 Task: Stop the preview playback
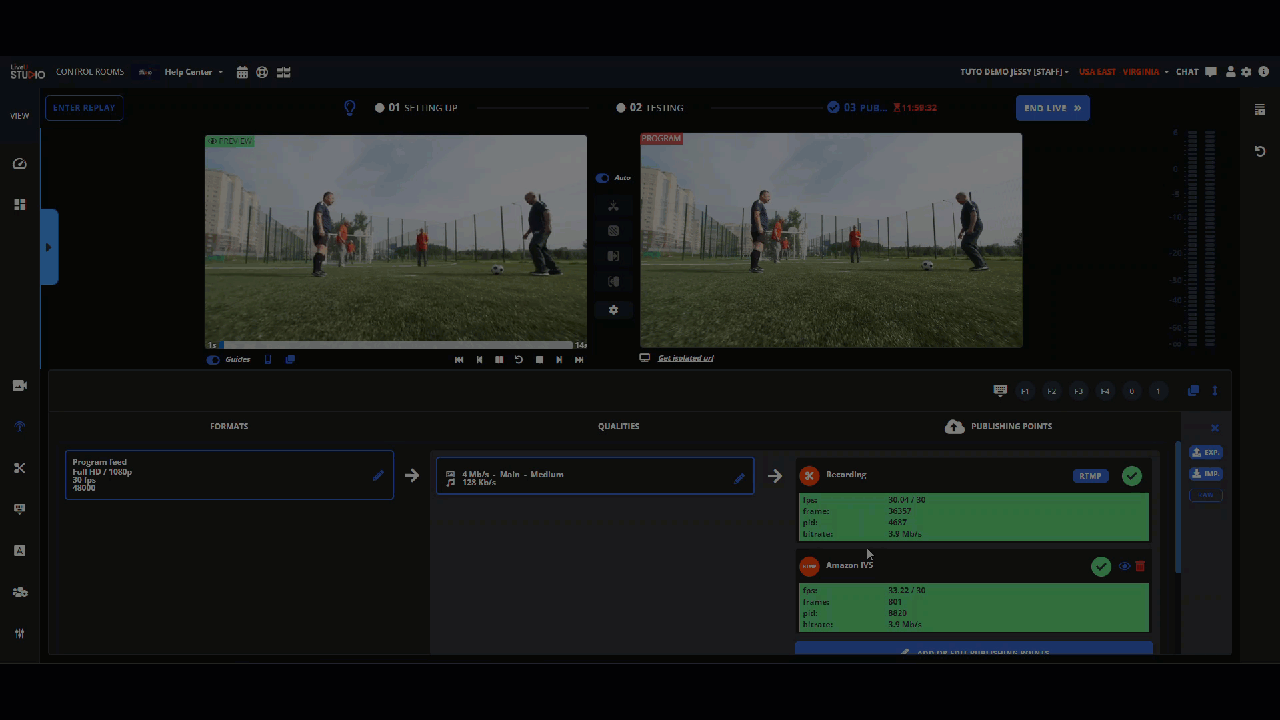[x=539, y=359]
